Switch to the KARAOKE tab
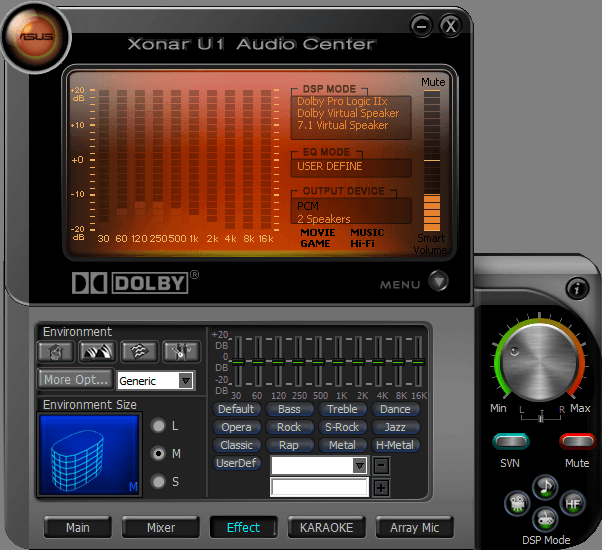The height and width of the screenshot is (550, 602). (326, 528)
